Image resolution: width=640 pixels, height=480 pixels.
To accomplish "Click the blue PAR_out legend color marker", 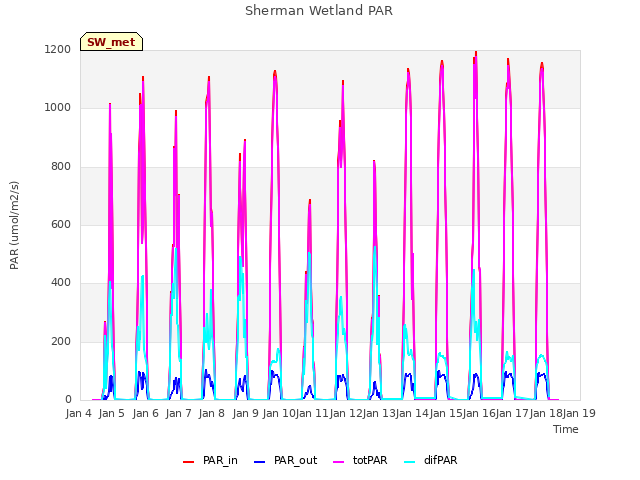I will (x=260, y=462).
